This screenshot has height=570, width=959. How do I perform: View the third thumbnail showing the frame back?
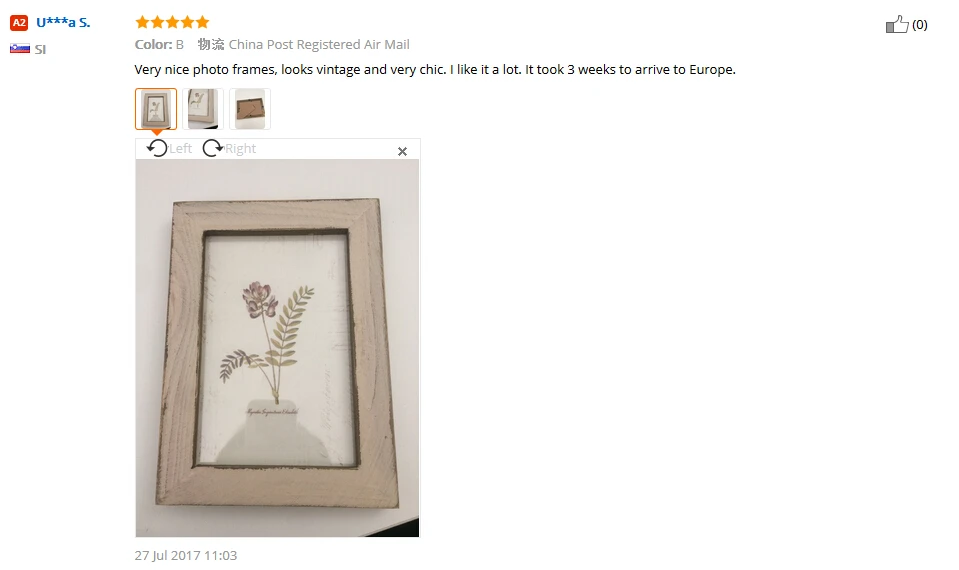[250, 109]
